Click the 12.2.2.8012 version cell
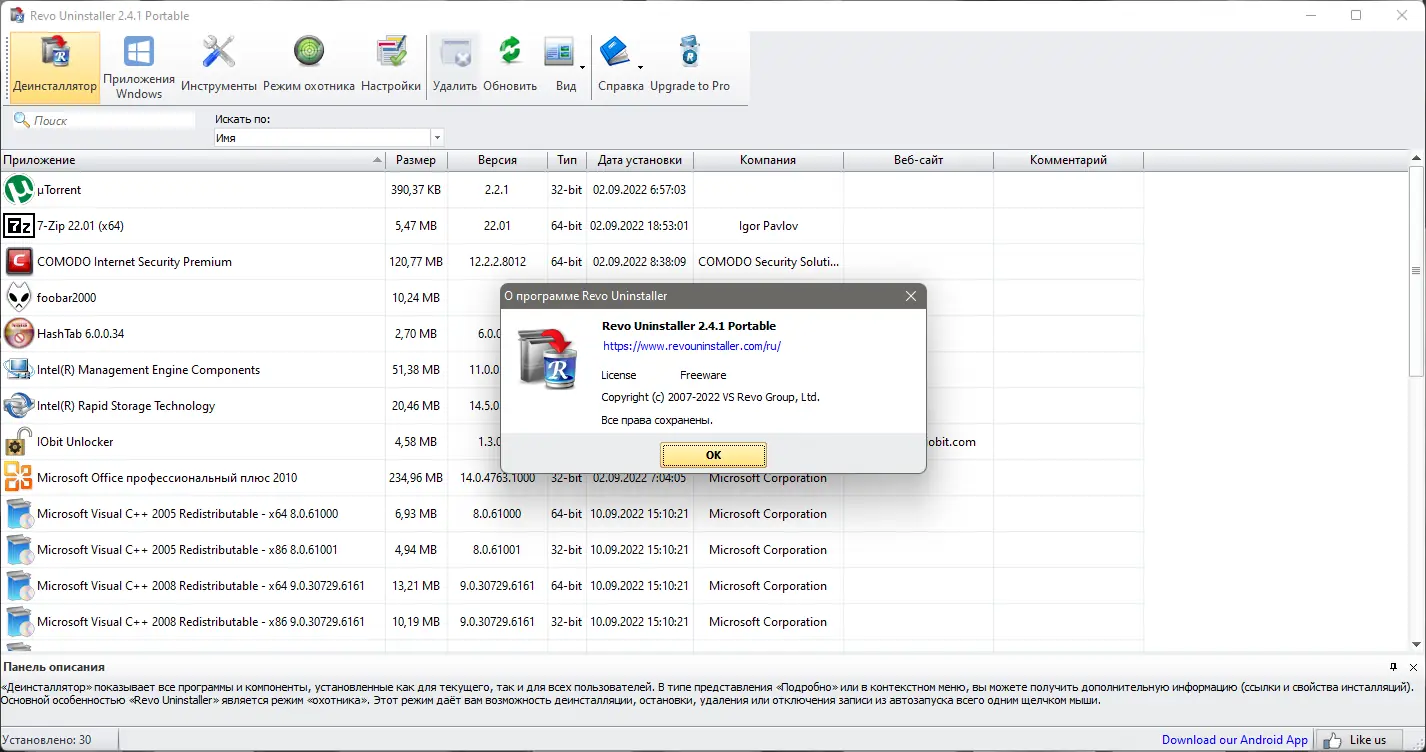Screen dimensions: 1426x752 (497, 262)
